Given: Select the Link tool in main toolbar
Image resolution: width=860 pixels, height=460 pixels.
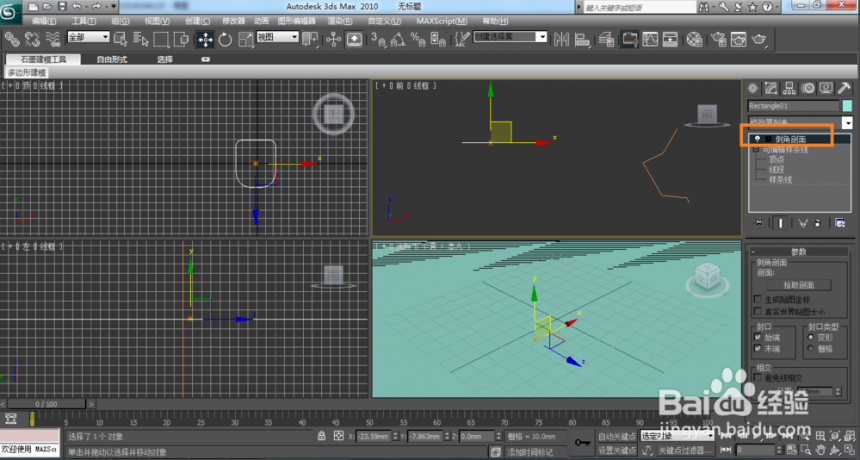Looking at the screenshot, I should tap(12, 39).
